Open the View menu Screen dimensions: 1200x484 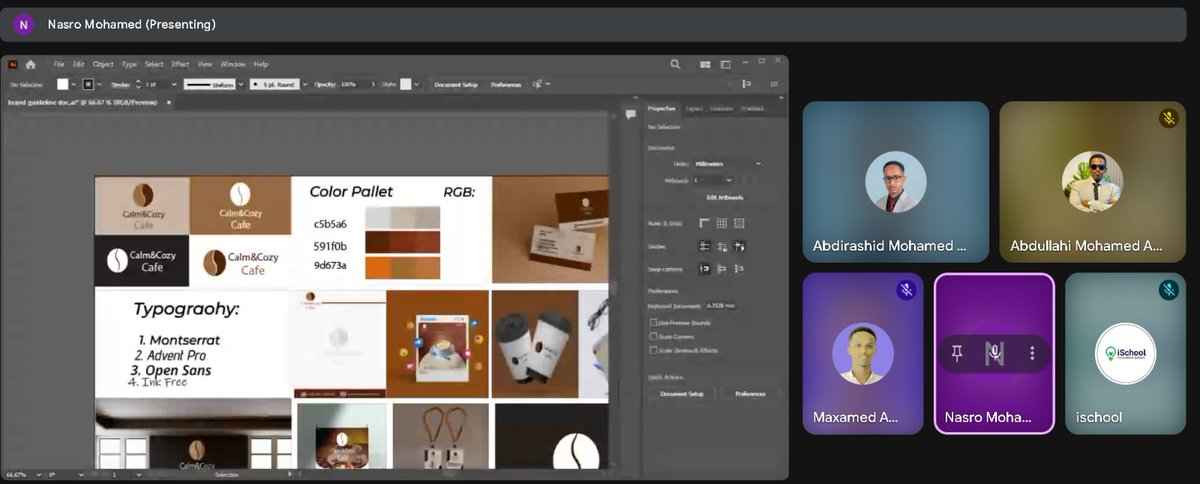(205, 64)
